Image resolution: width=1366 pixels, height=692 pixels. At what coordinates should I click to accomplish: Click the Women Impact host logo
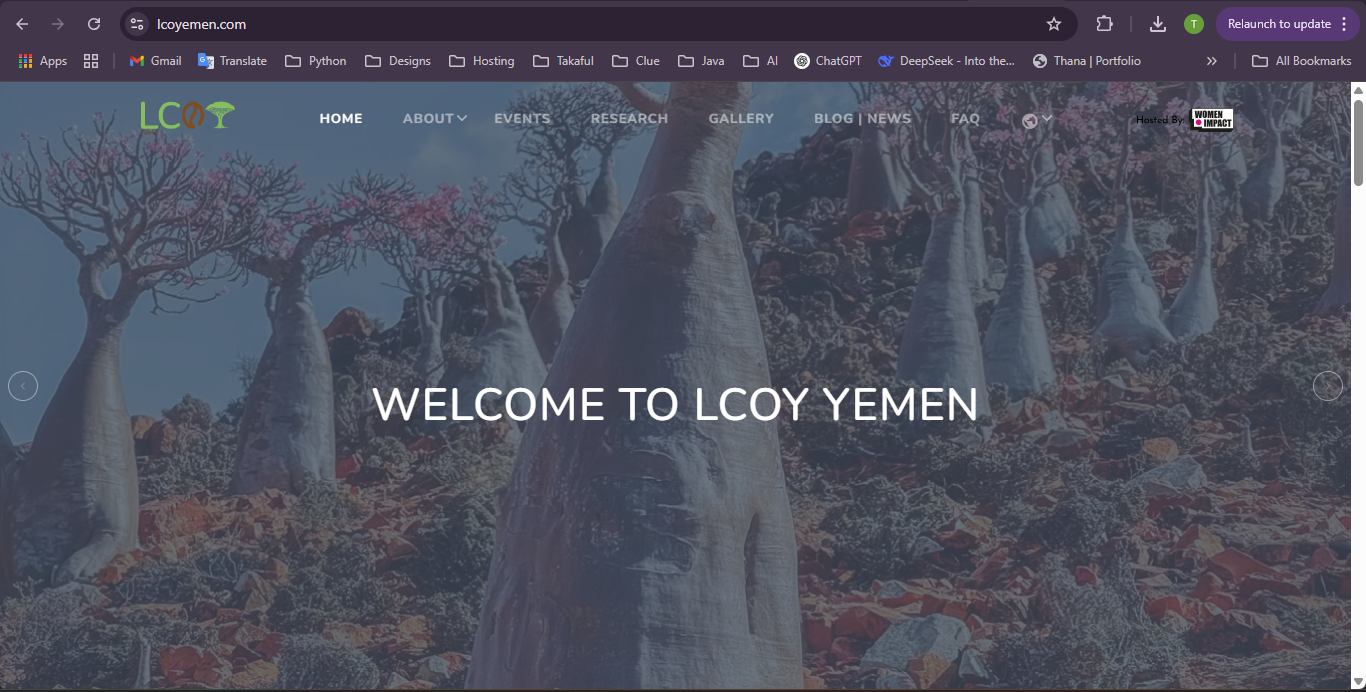(x=1211, y=119)
